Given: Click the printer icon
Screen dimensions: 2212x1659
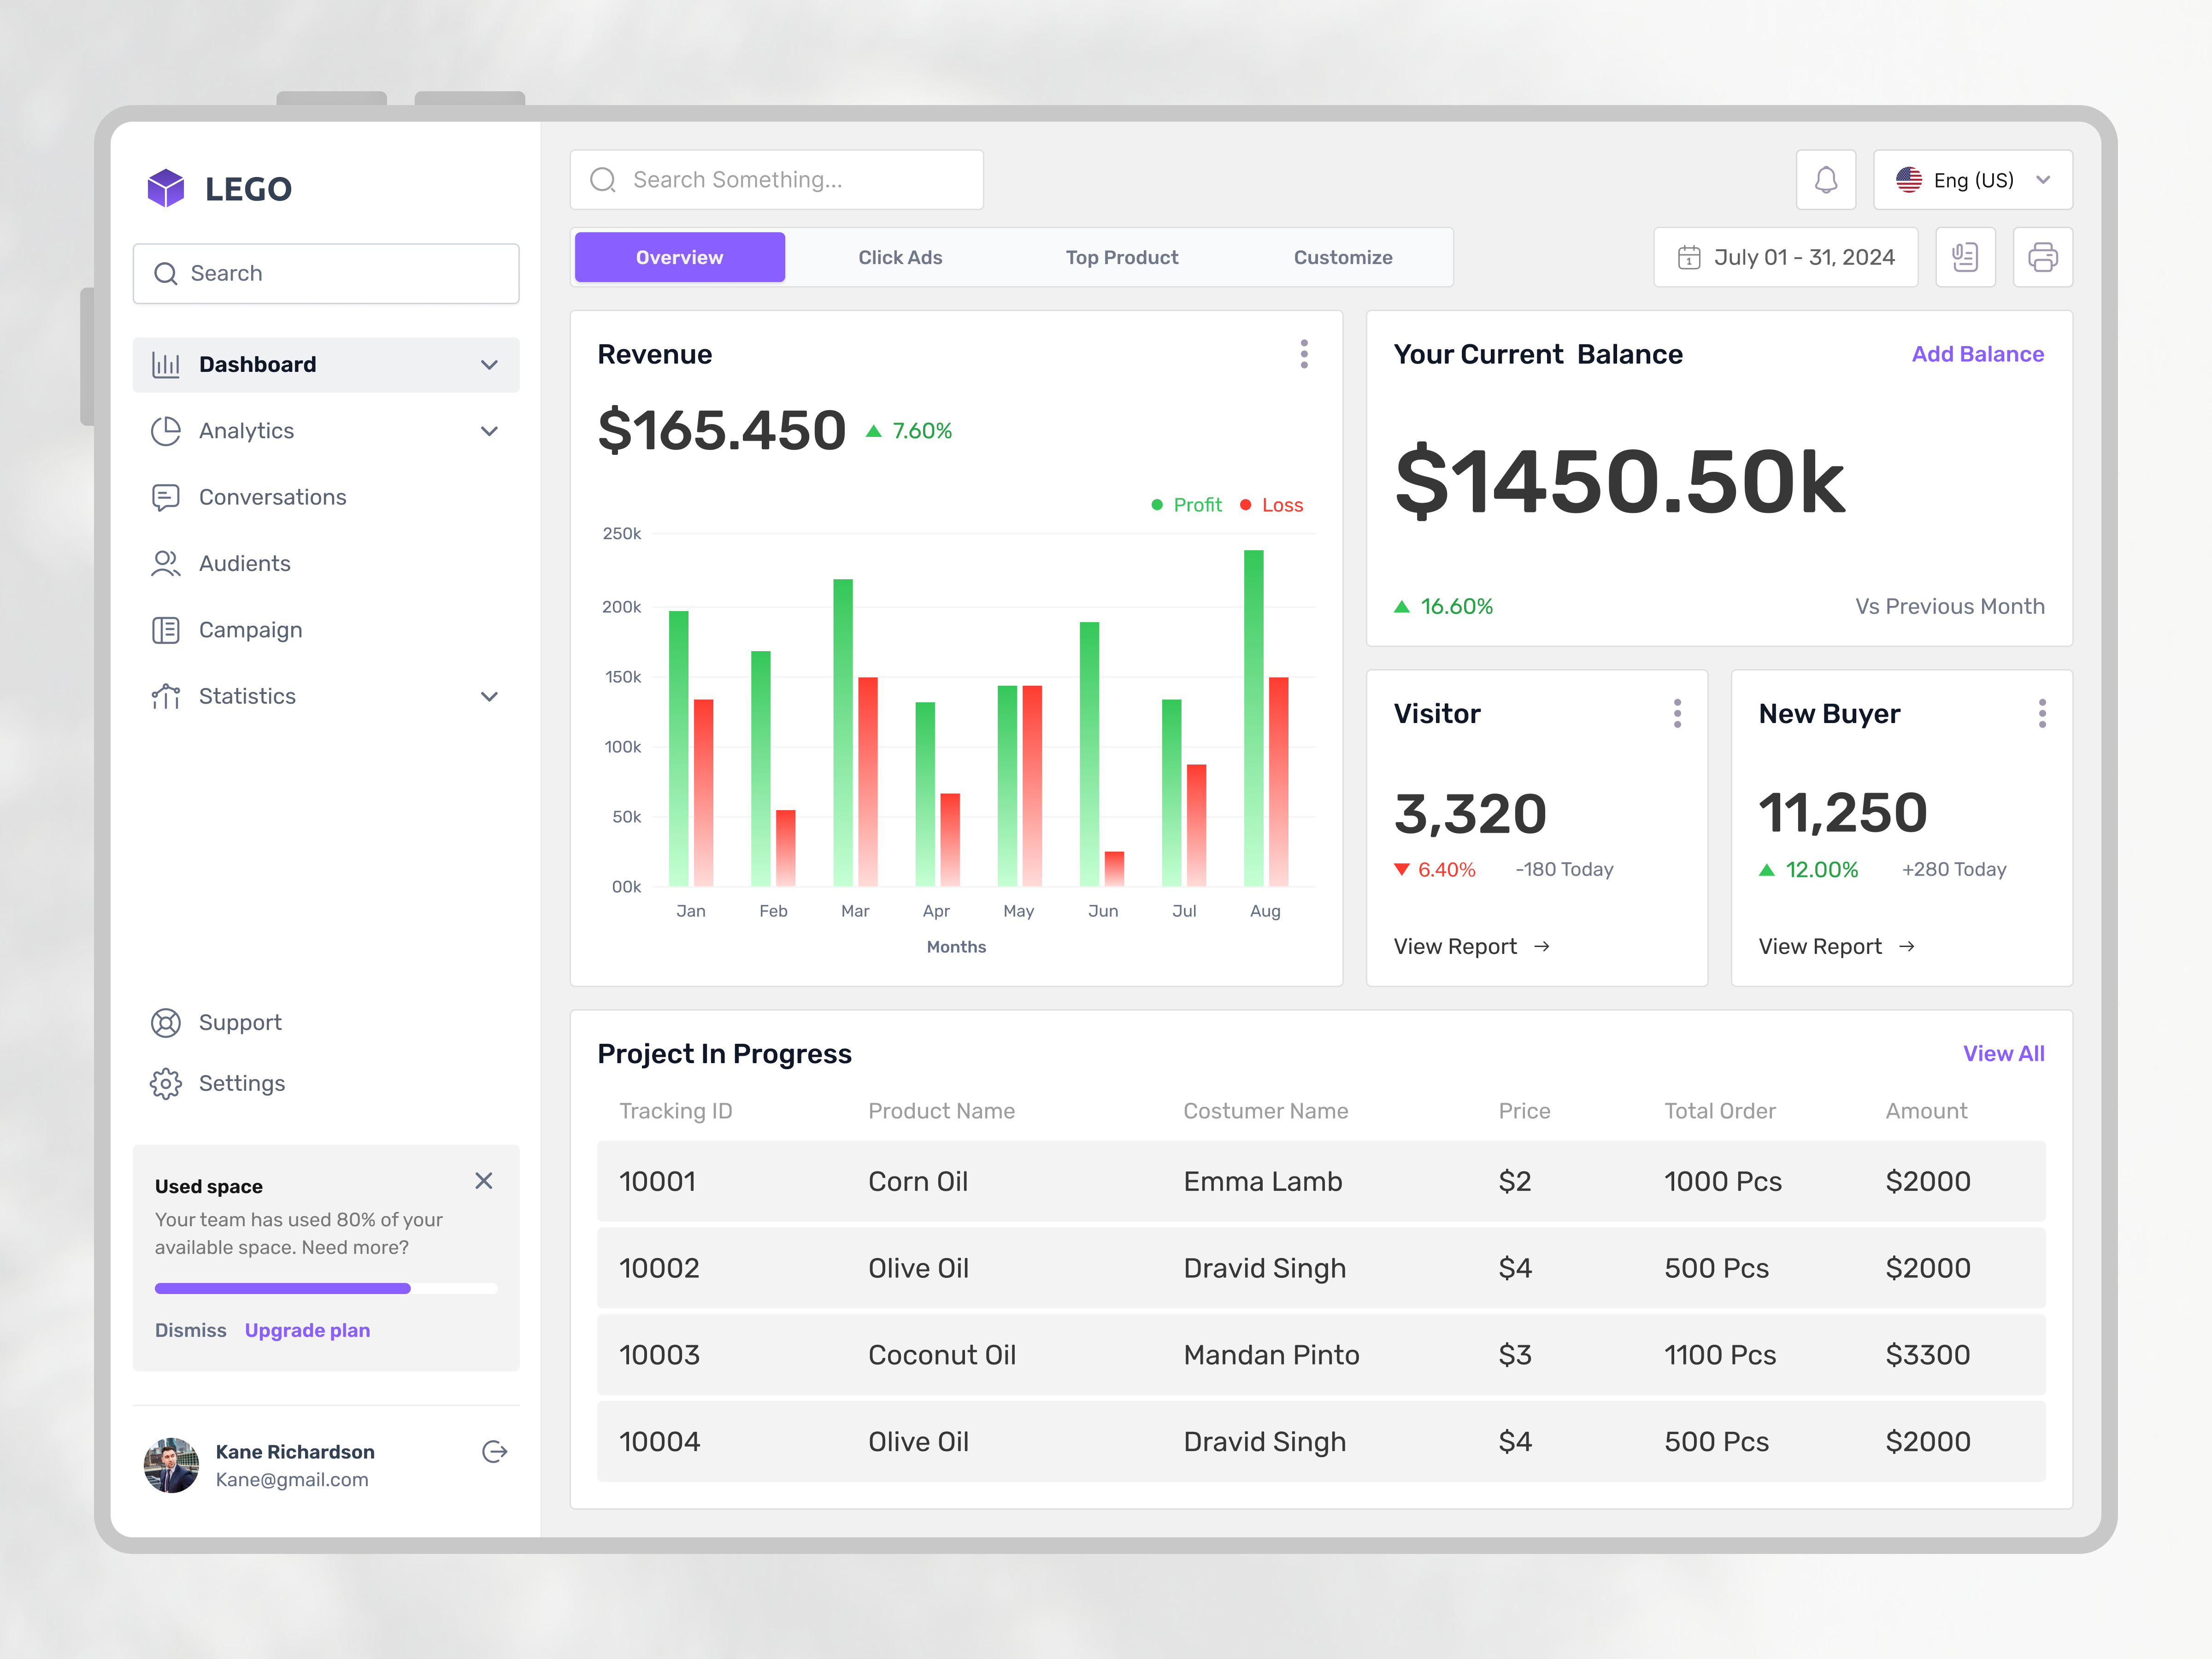Looking at the screenshot, I should tap(2042, 257).
